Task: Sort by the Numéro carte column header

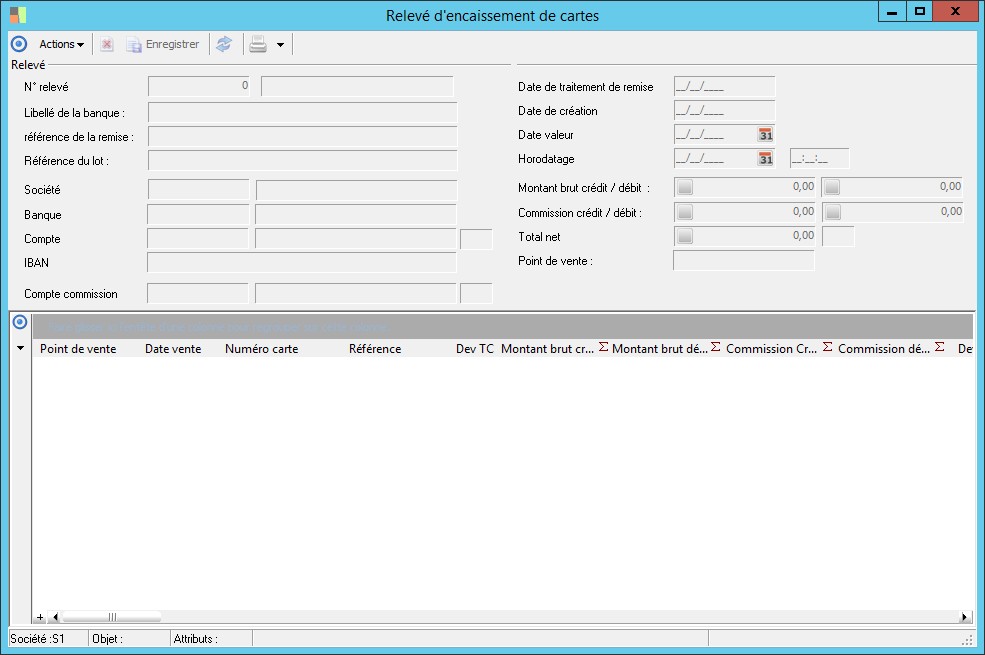Action: 261,349
